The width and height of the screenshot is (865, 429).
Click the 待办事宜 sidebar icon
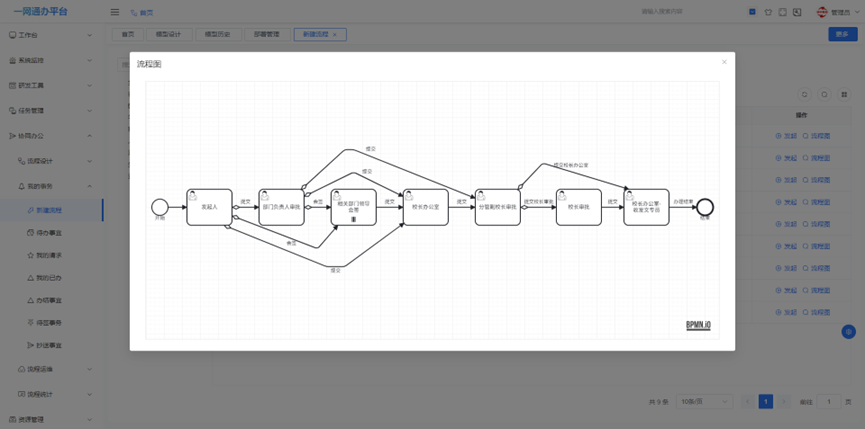pos(31,233)
